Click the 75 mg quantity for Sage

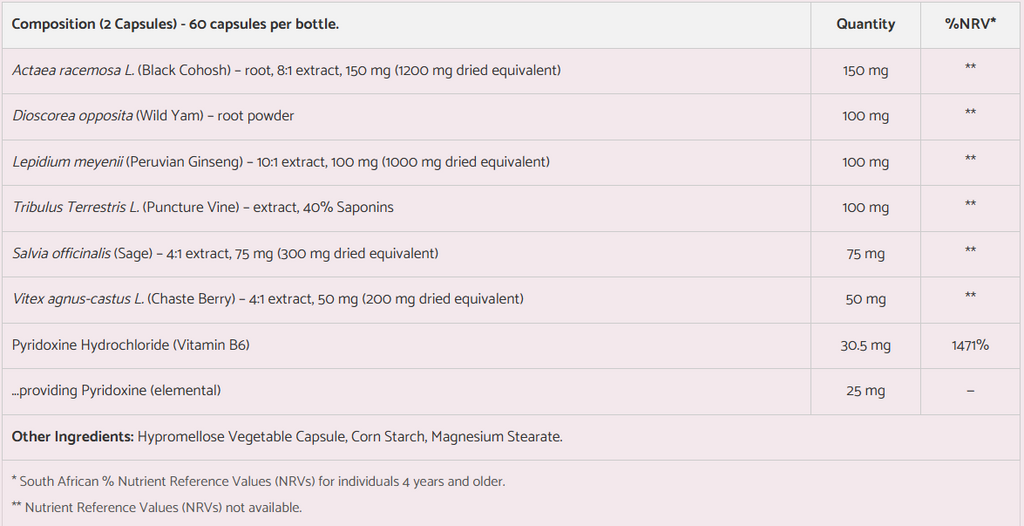pyautogui.click(x=865, y=254)
